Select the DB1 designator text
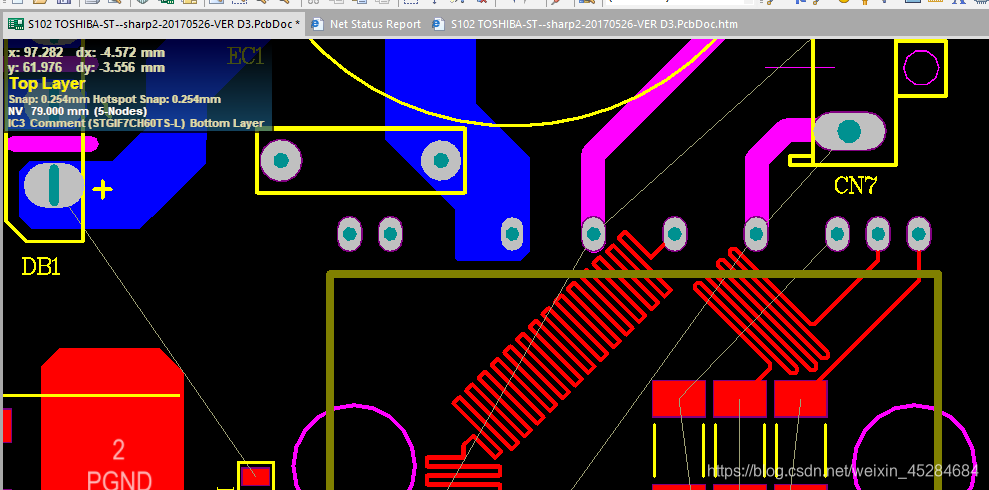The image size is (989, 490). [41, 267]
